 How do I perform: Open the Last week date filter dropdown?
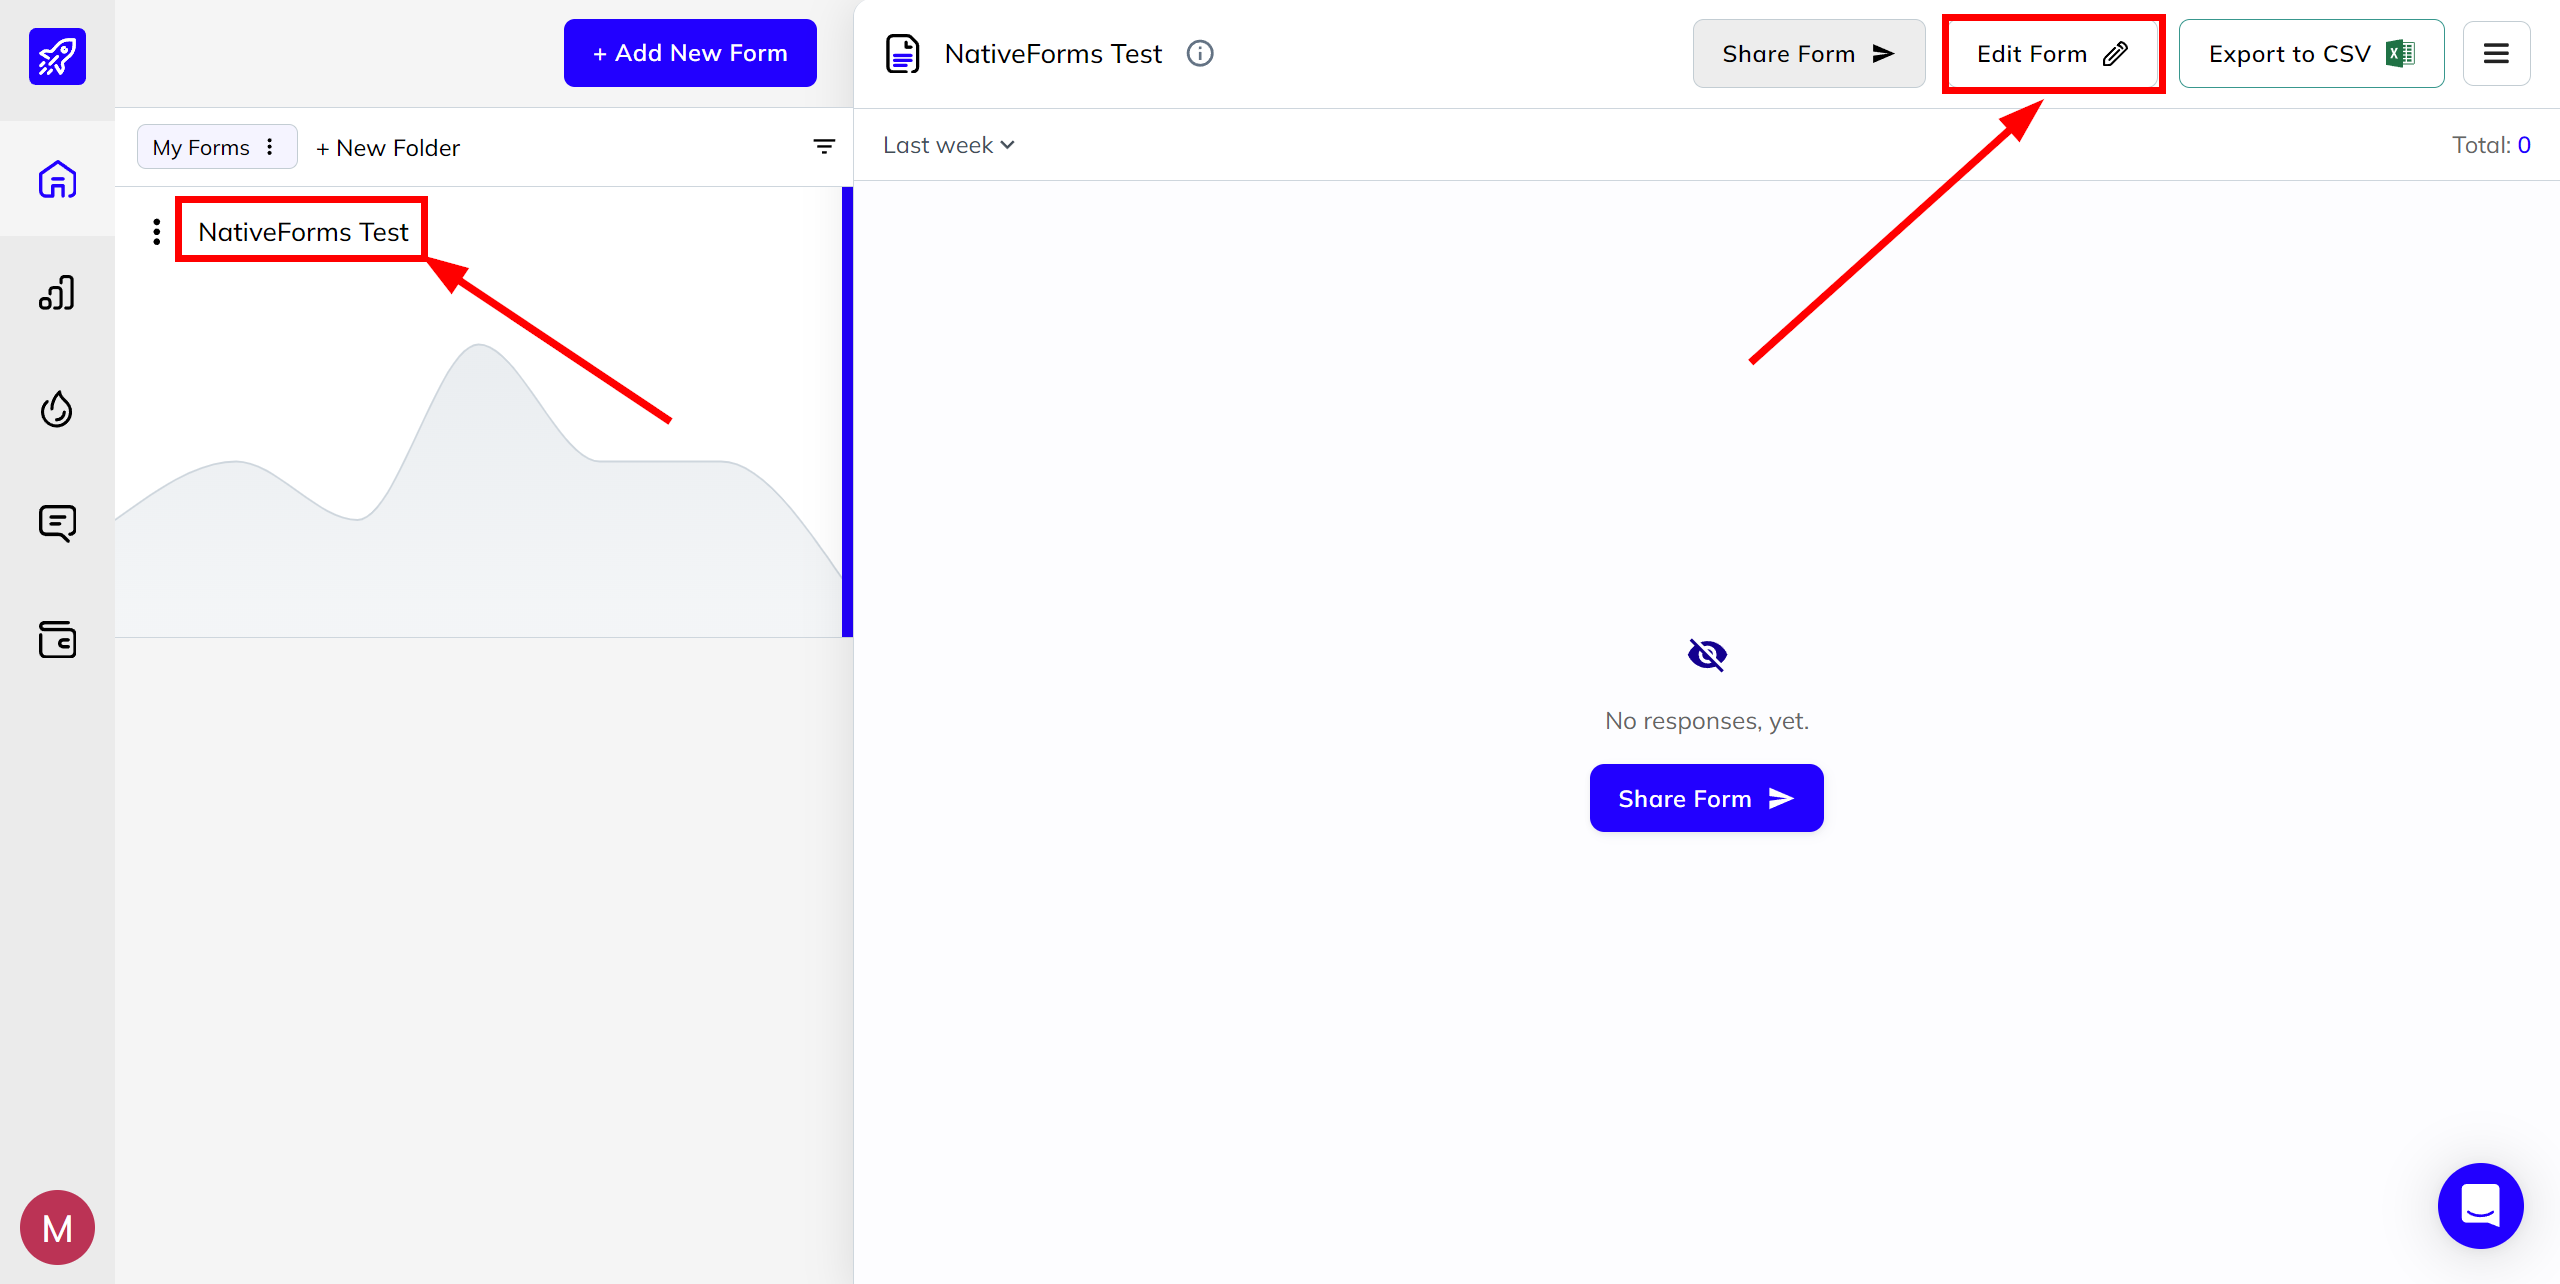coord(944,144)
